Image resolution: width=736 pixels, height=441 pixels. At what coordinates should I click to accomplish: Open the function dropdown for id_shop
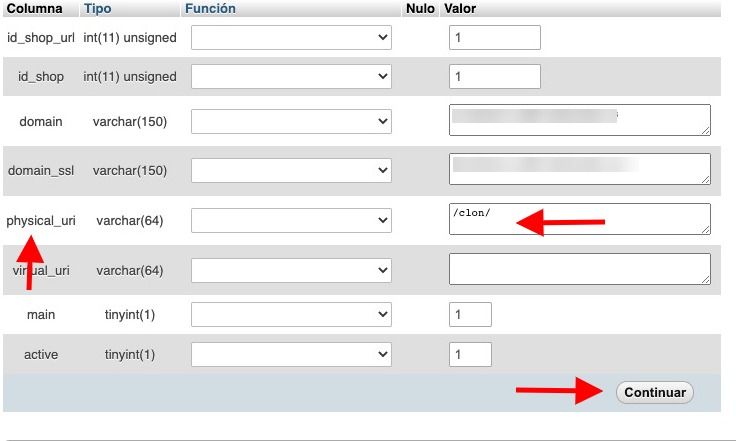[291, 76]
